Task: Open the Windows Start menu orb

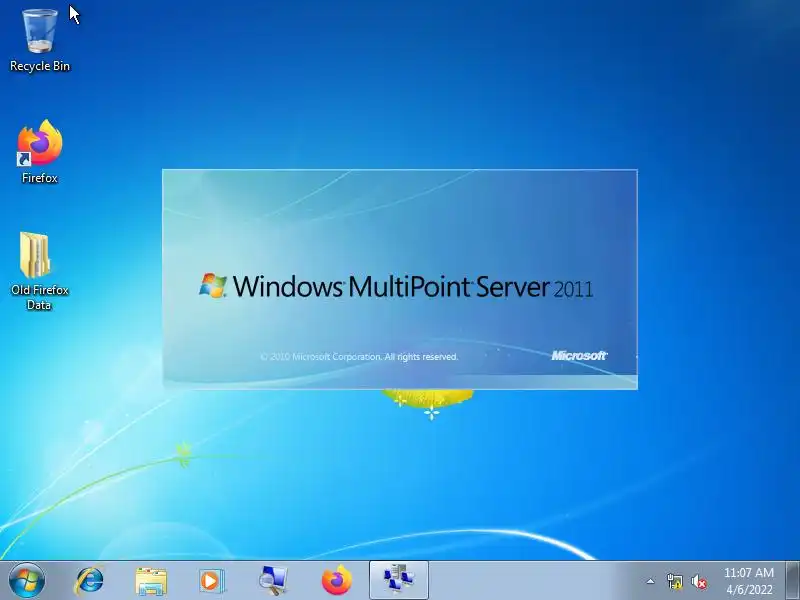Action: click(27, 580)
